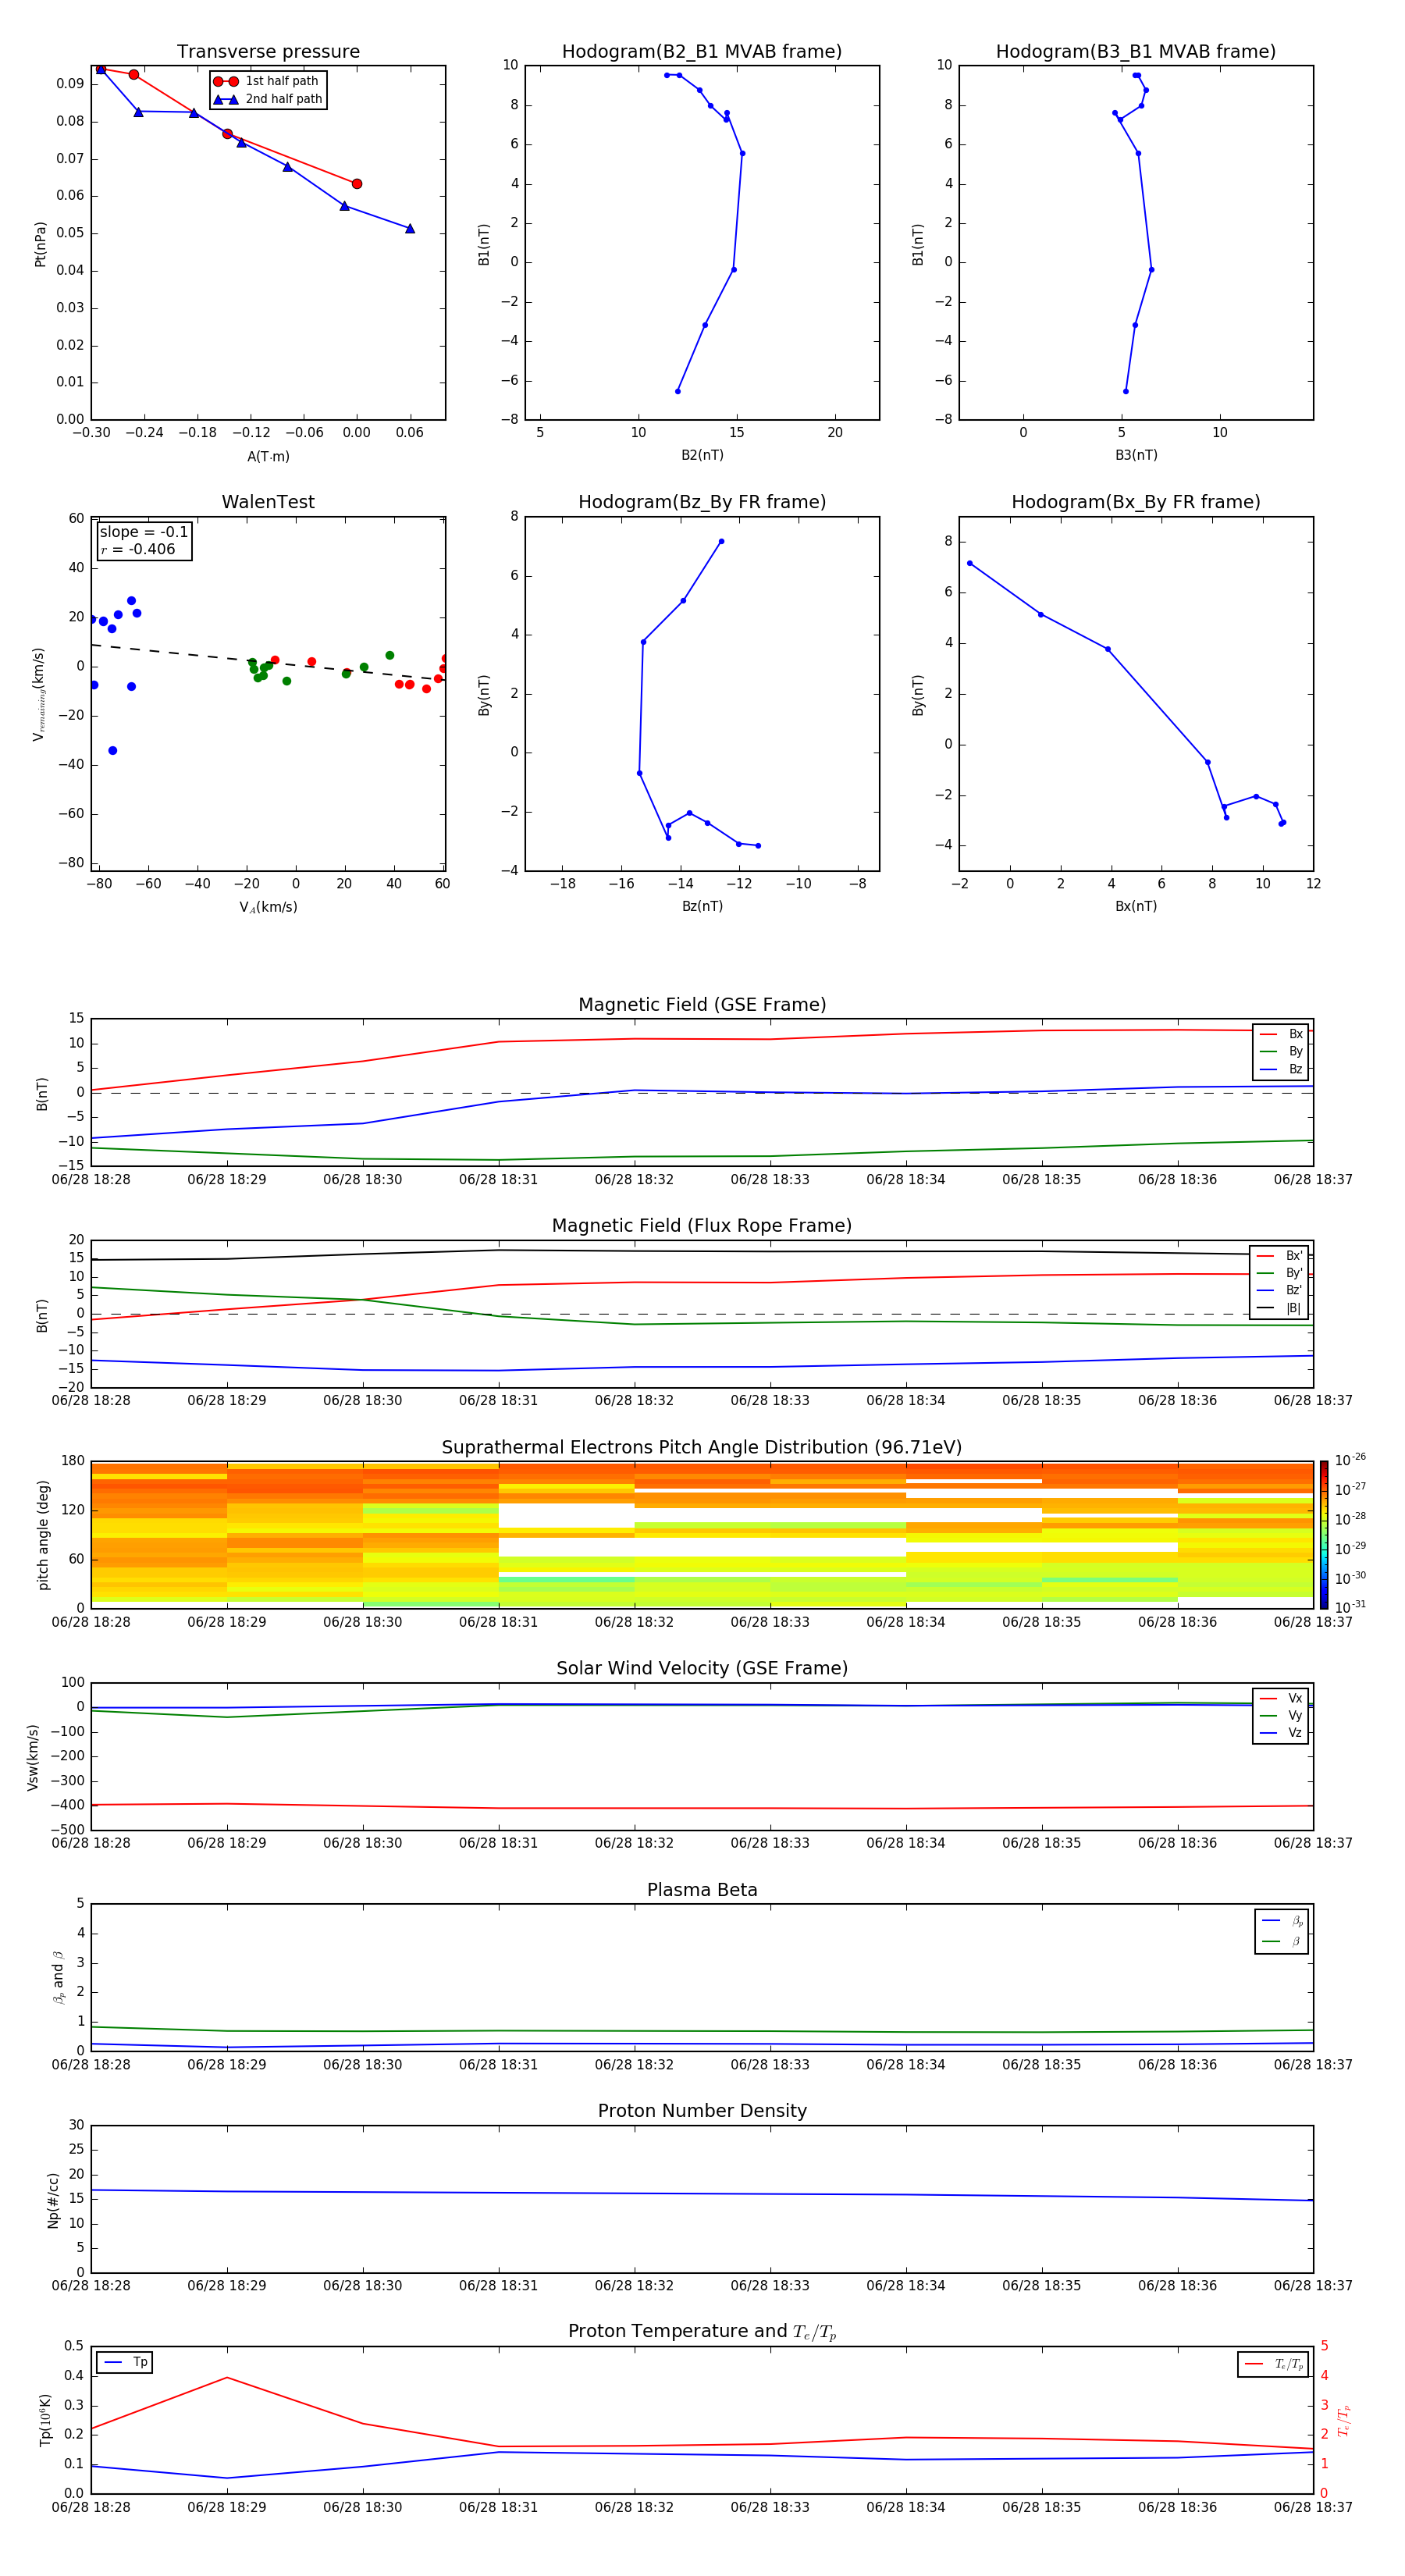This screenshot has width=1405, height=2576.
Task: Click the Transverse pressure plot title
Action: click(268, 52)
